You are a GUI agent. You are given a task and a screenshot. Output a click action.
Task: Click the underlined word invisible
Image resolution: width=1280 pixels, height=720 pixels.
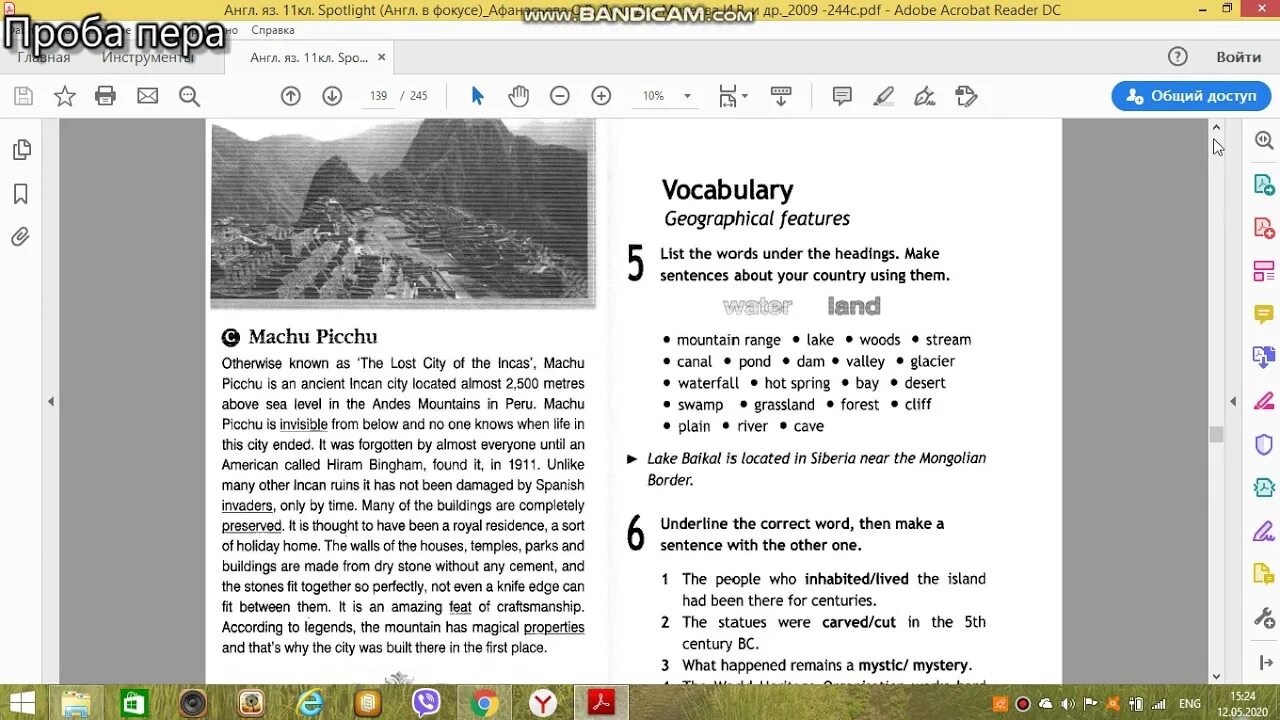point(303,424)
